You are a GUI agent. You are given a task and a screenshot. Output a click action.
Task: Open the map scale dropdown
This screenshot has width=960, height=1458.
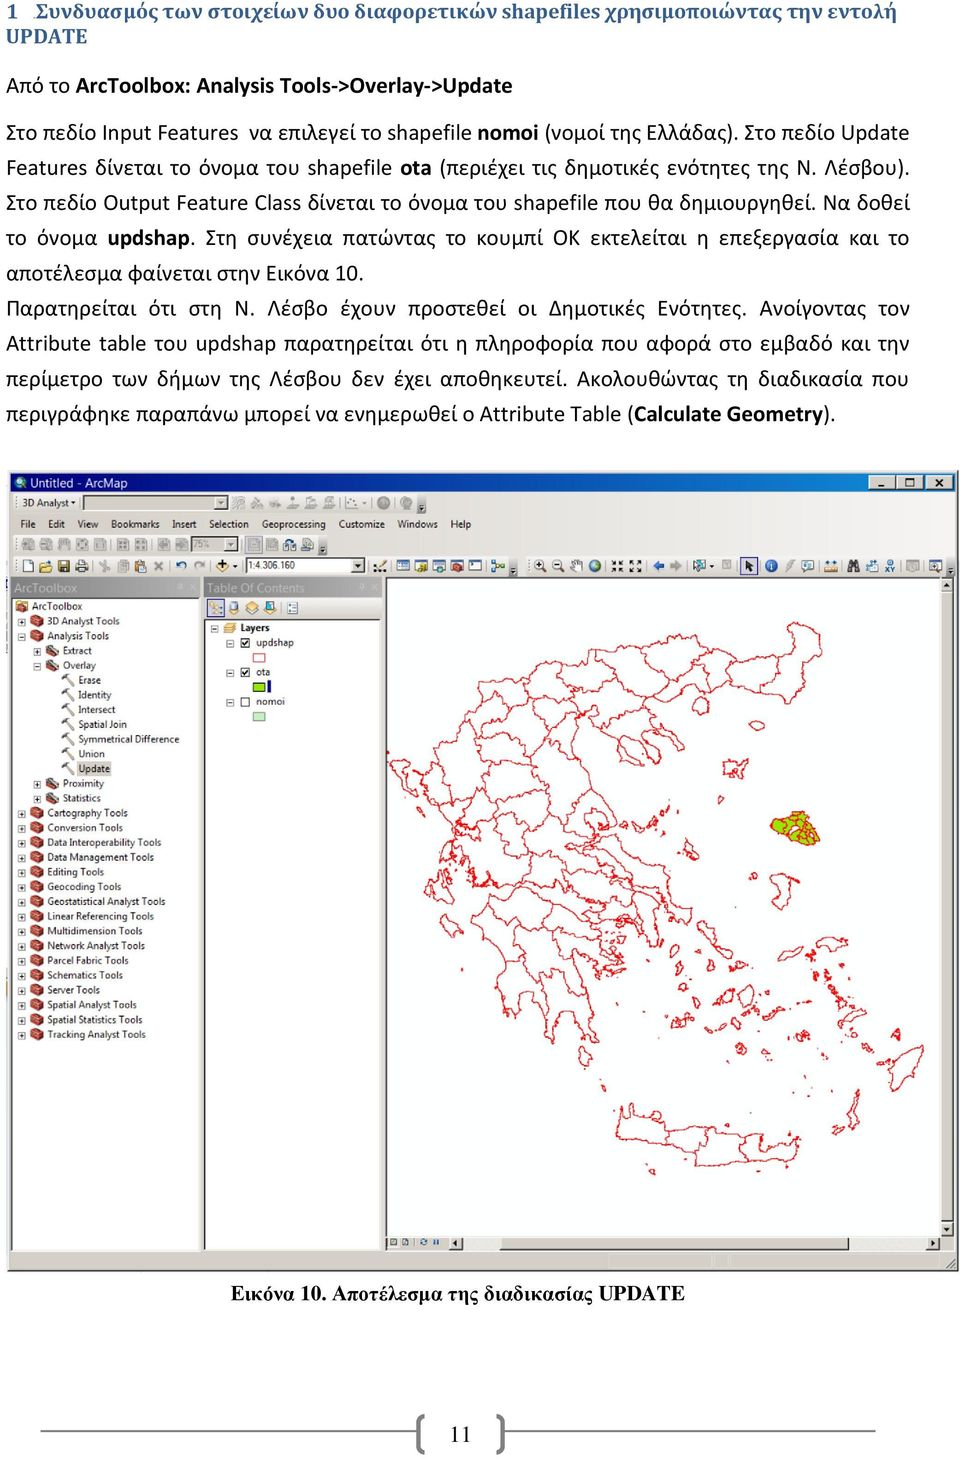click(x=358, y=566)
